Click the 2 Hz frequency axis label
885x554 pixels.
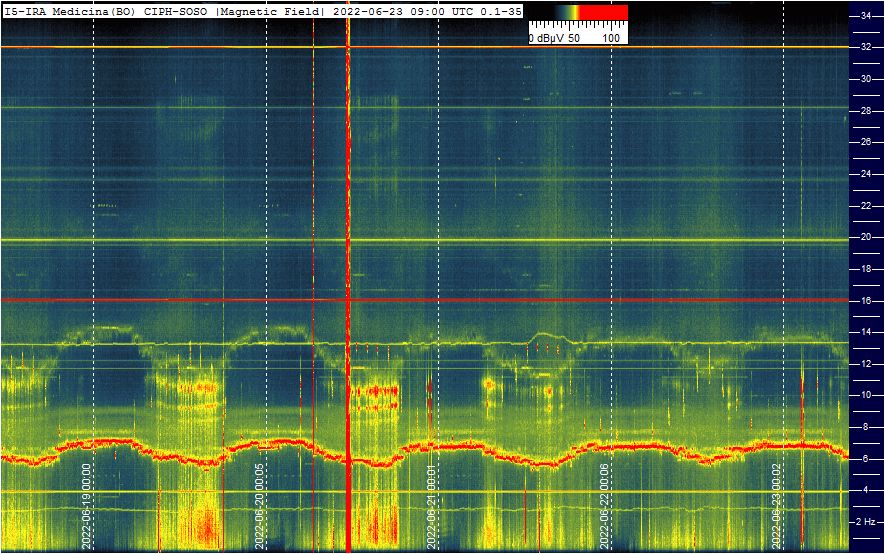click(867, 522)
